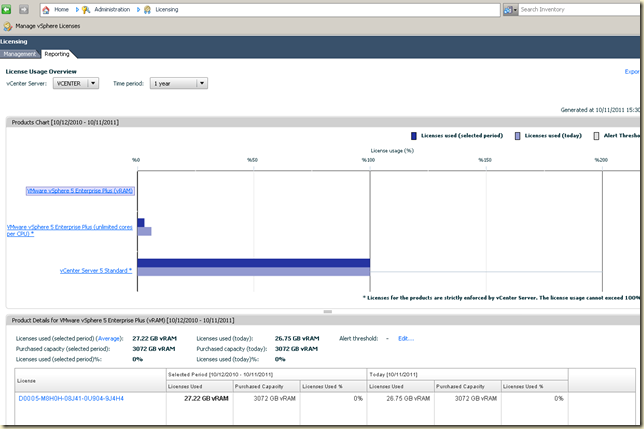The width and height of the screenshot is (644, 429).
Task: Click the selected period Purchased Capacity header
Action: click(266, 386)
